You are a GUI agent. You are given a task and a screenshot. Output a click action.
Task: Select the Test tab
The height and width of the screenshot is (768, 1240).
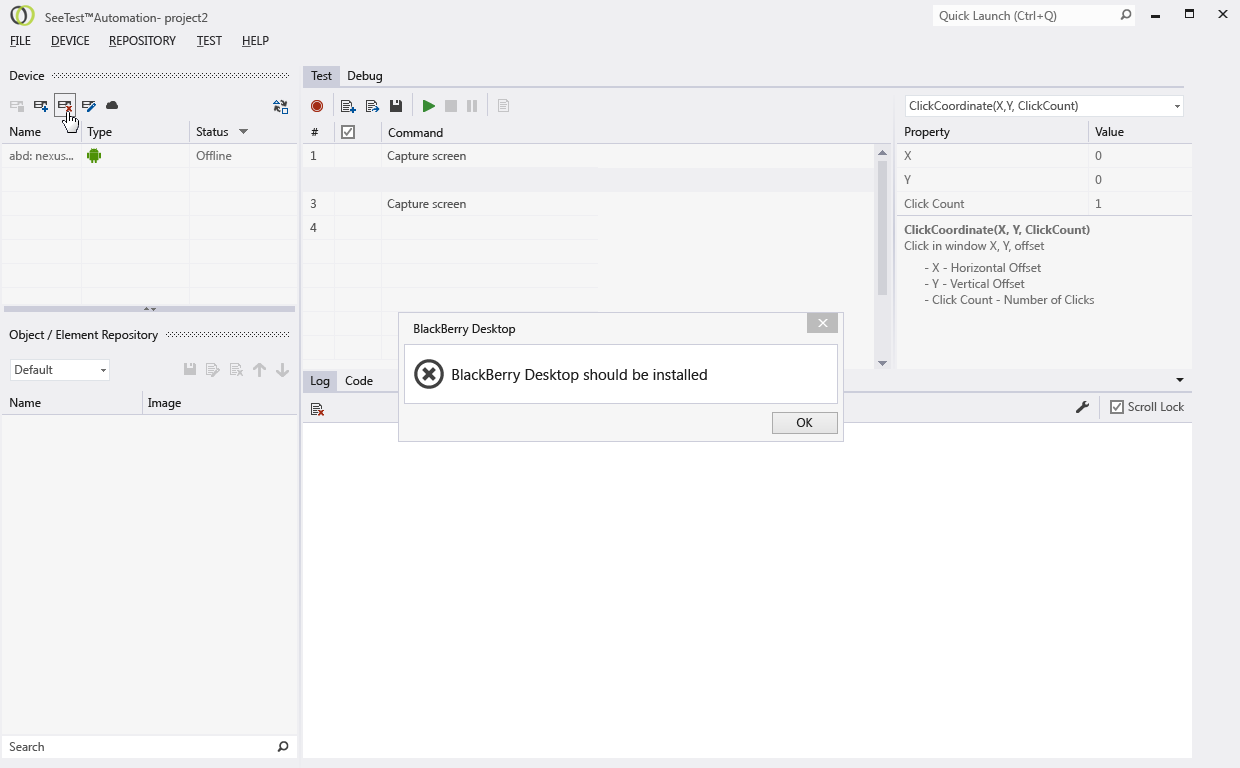tap(321, 76)
